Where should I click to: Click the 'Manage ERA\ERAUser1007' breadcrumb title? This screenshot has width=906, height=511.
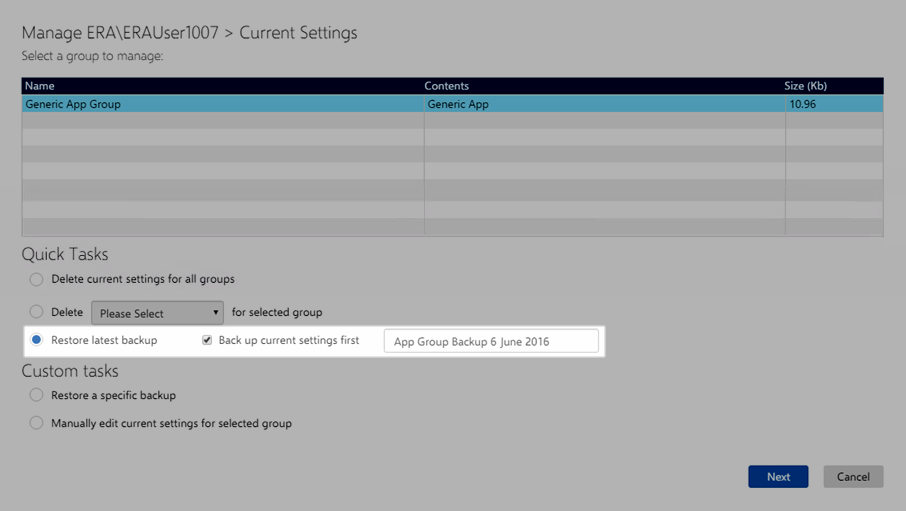[x=120, y=33]
